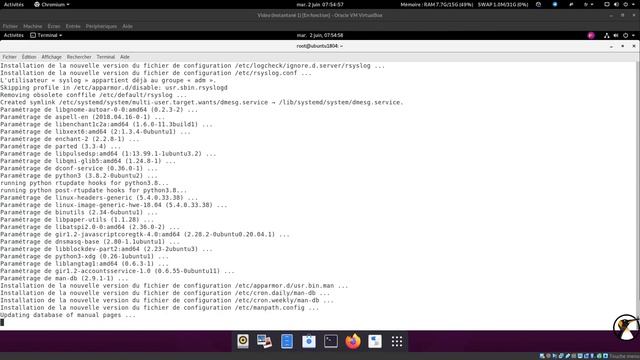The image size is (640, 360).
Task: Click the Terminal icon in the dock
Action: (x=331, y=341)
